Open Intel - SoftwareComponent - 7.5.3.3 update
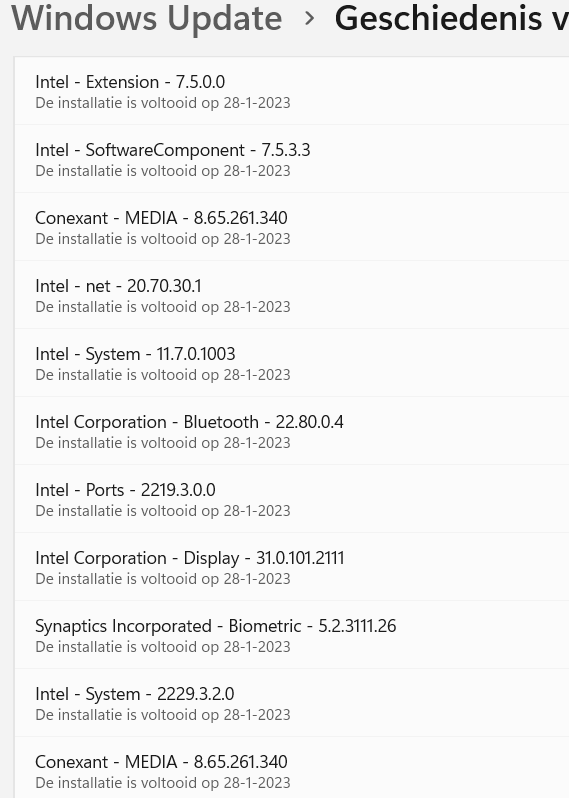 point(292,159)
